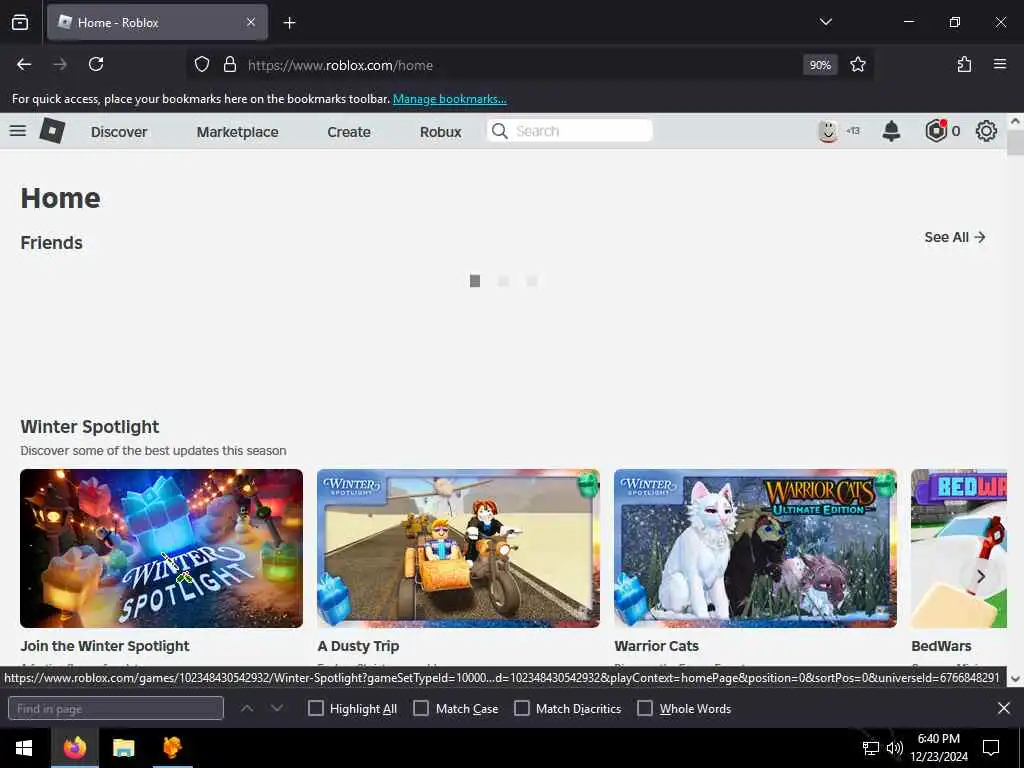Click page scrollbar down arrow

pyautogui.click(x=1015, y=679)
